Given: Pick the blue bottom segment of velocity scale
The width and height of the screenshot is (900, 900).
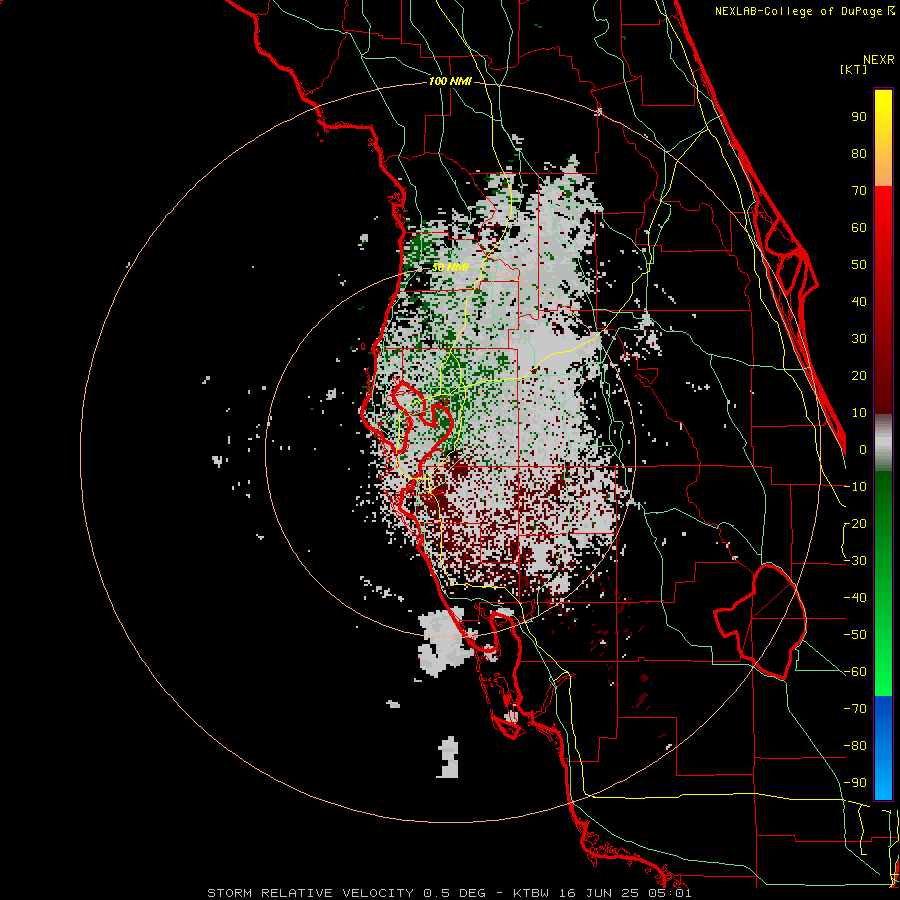Looking at the screenshot, I should pyautogui.click(x=883, y=747).
